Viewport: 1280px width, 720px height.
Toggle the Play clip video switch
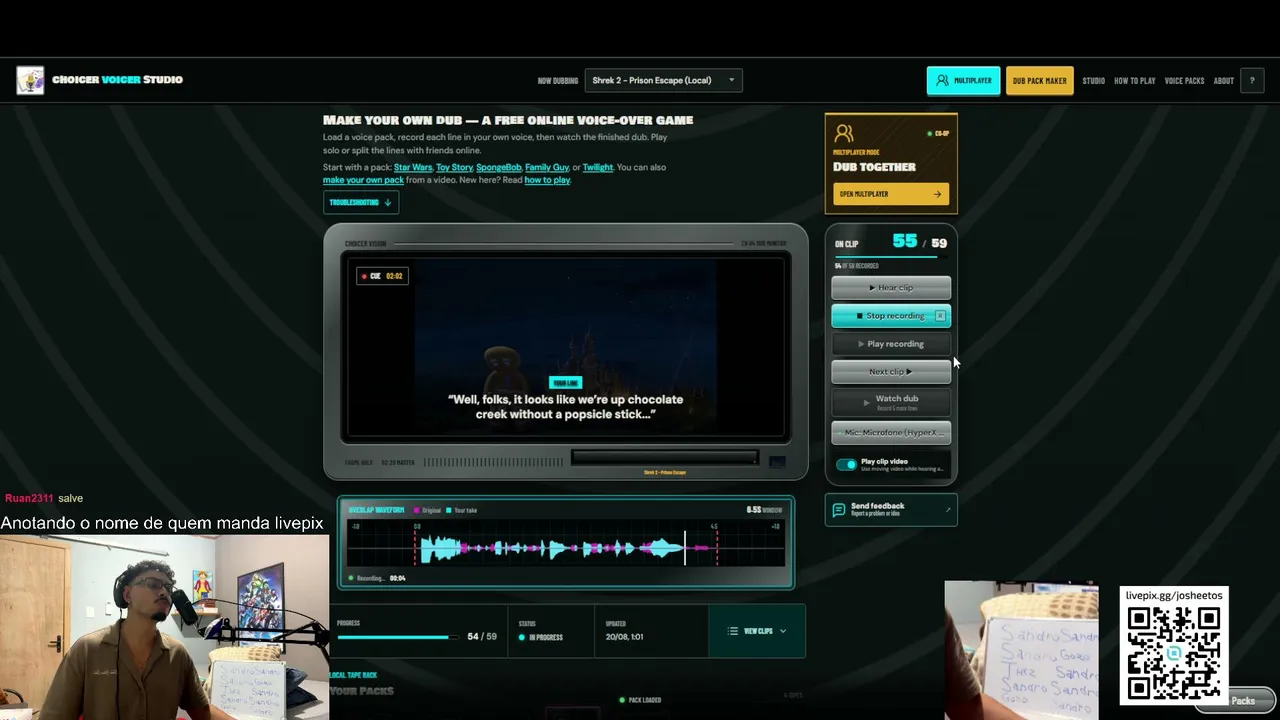click(847, 465)
